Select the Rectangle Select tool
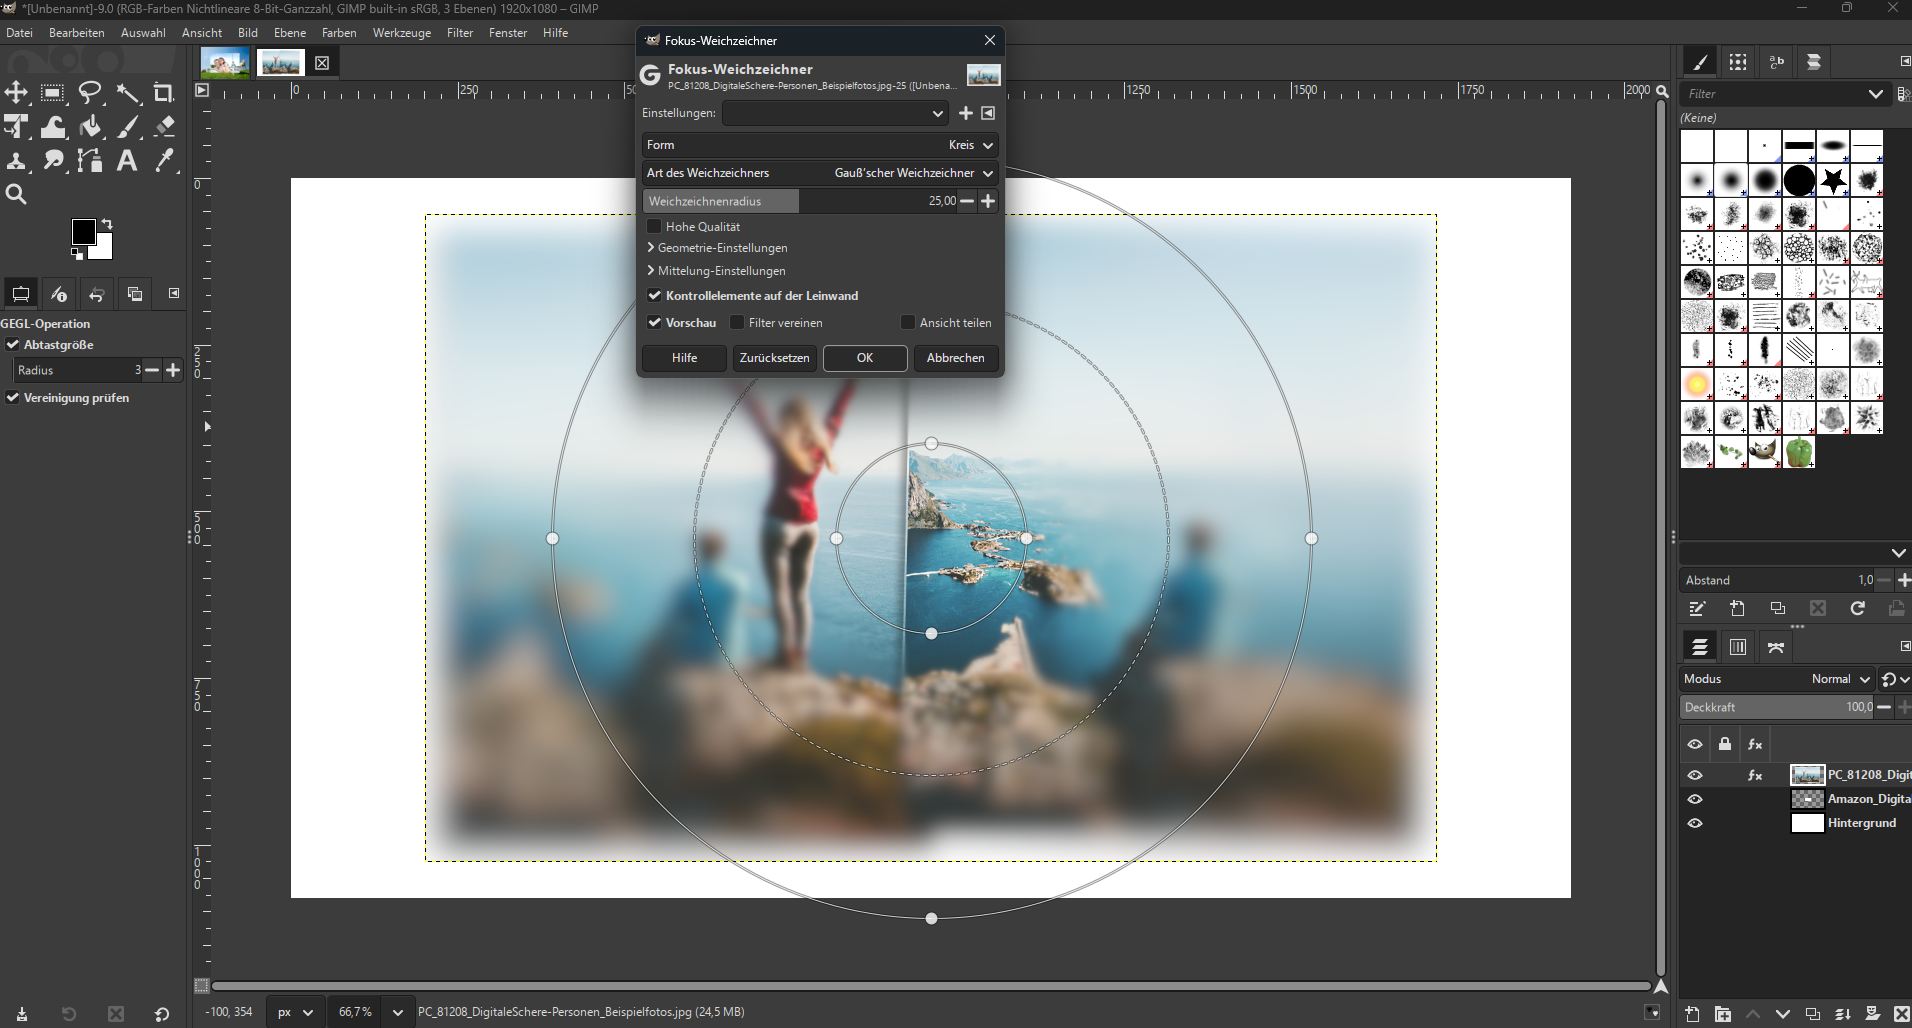 (x=52, y=94)
